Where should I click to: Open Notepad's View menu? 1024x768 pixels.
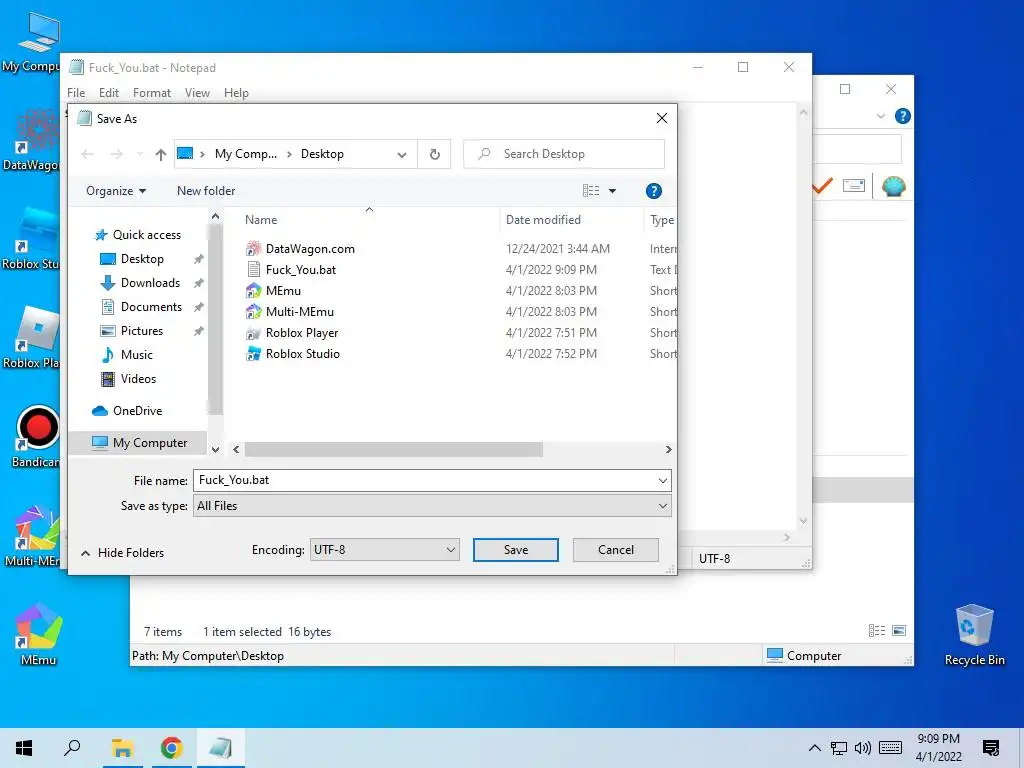[197, 93]
